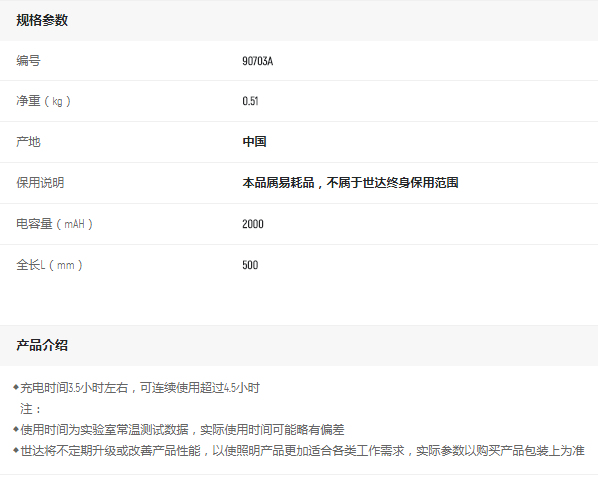Select the product number 90703A
Viewport: 598px width, 484px height.
click(257, 61)
